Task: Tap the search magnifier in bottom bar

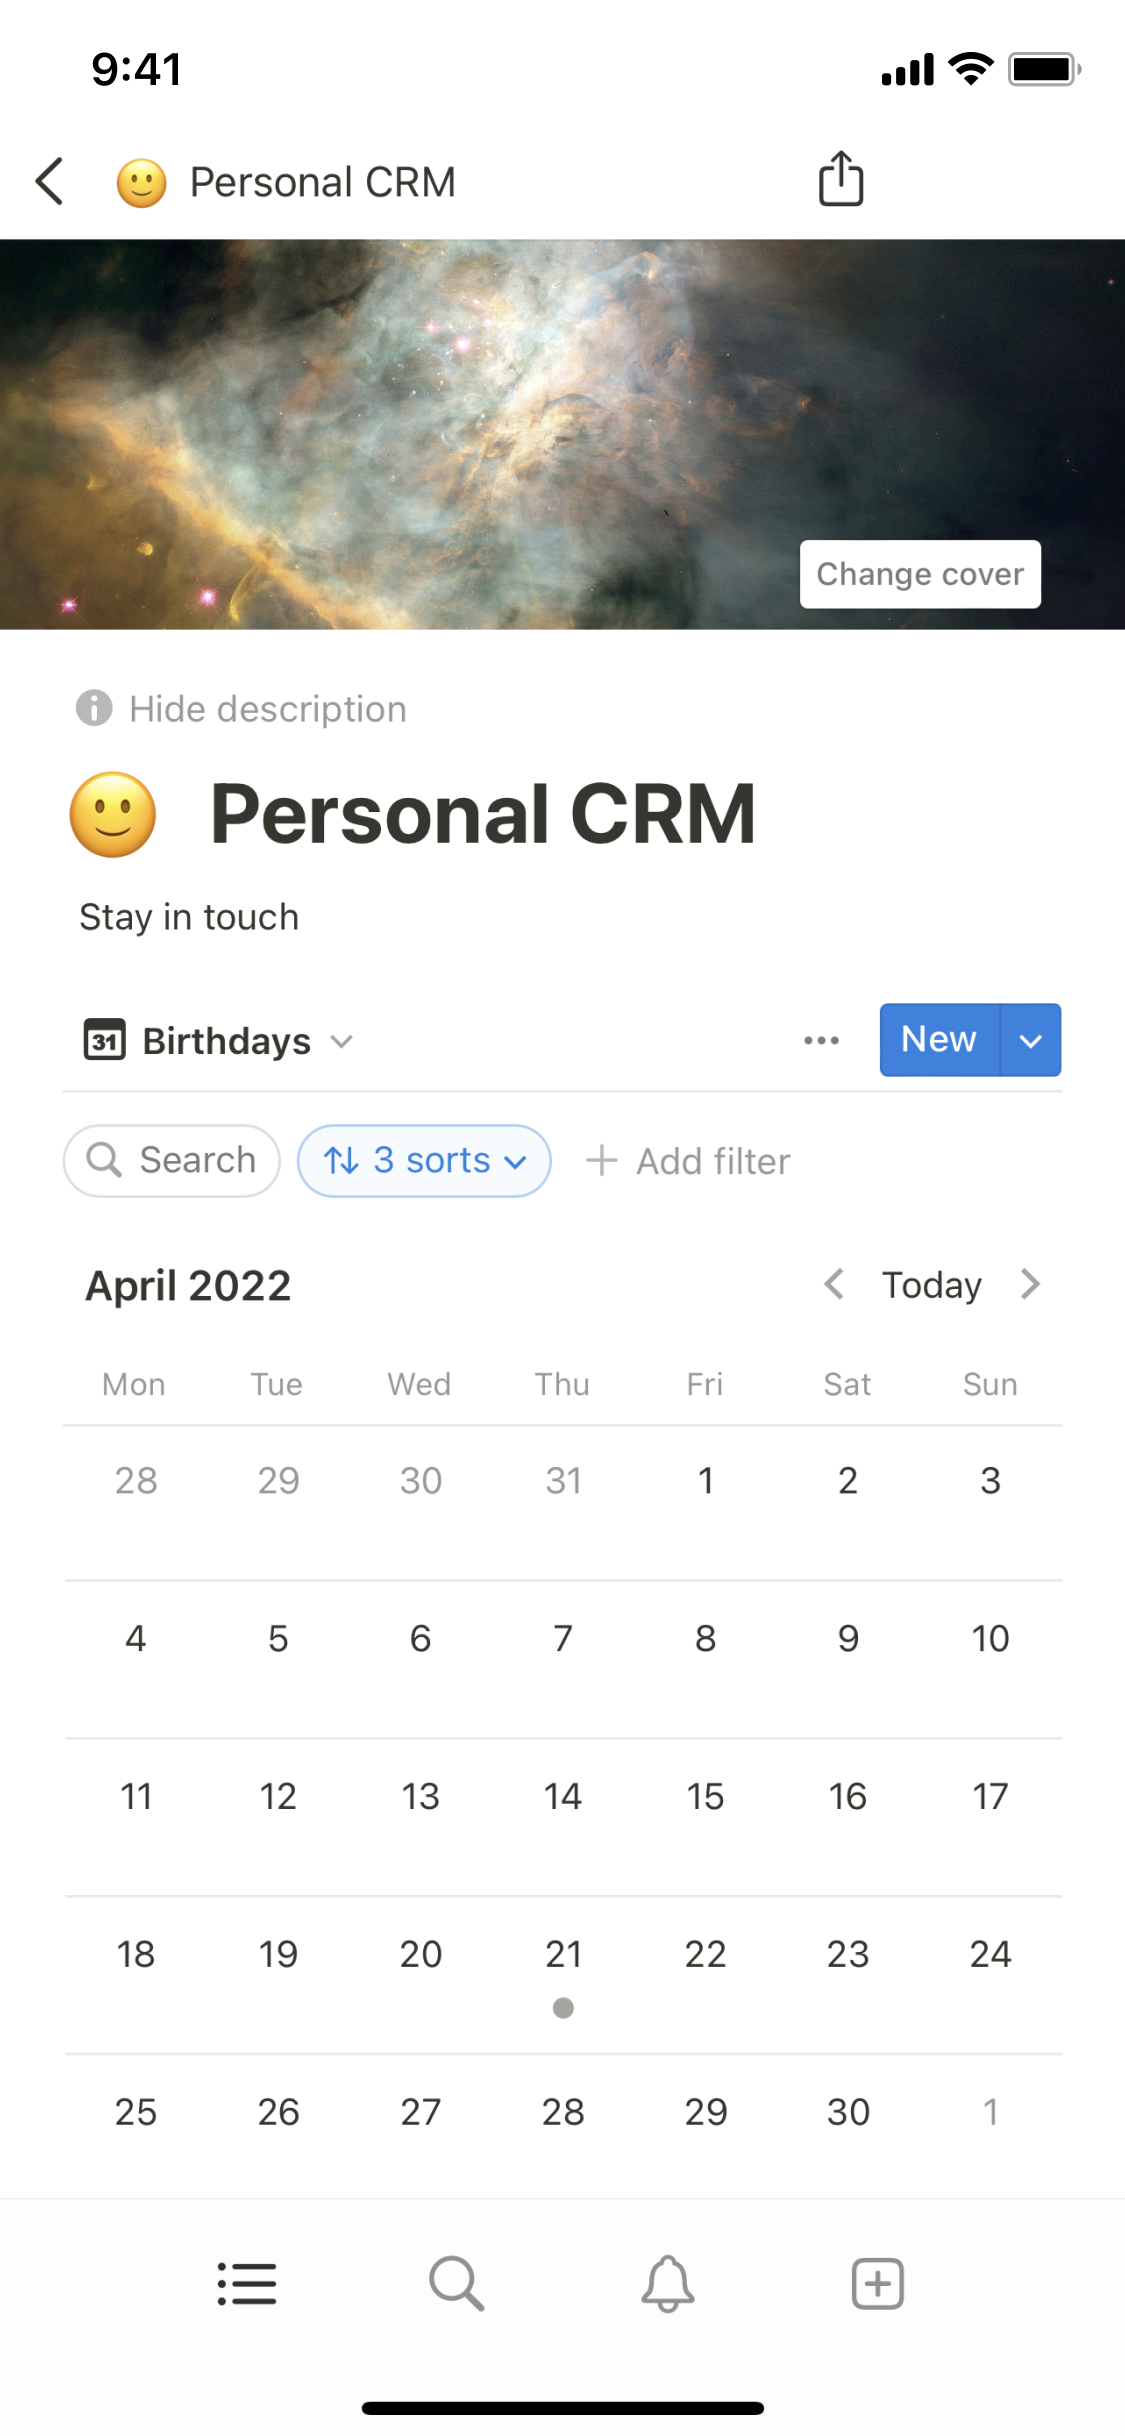Action: pyautogui.click(x=457, y=2284)
